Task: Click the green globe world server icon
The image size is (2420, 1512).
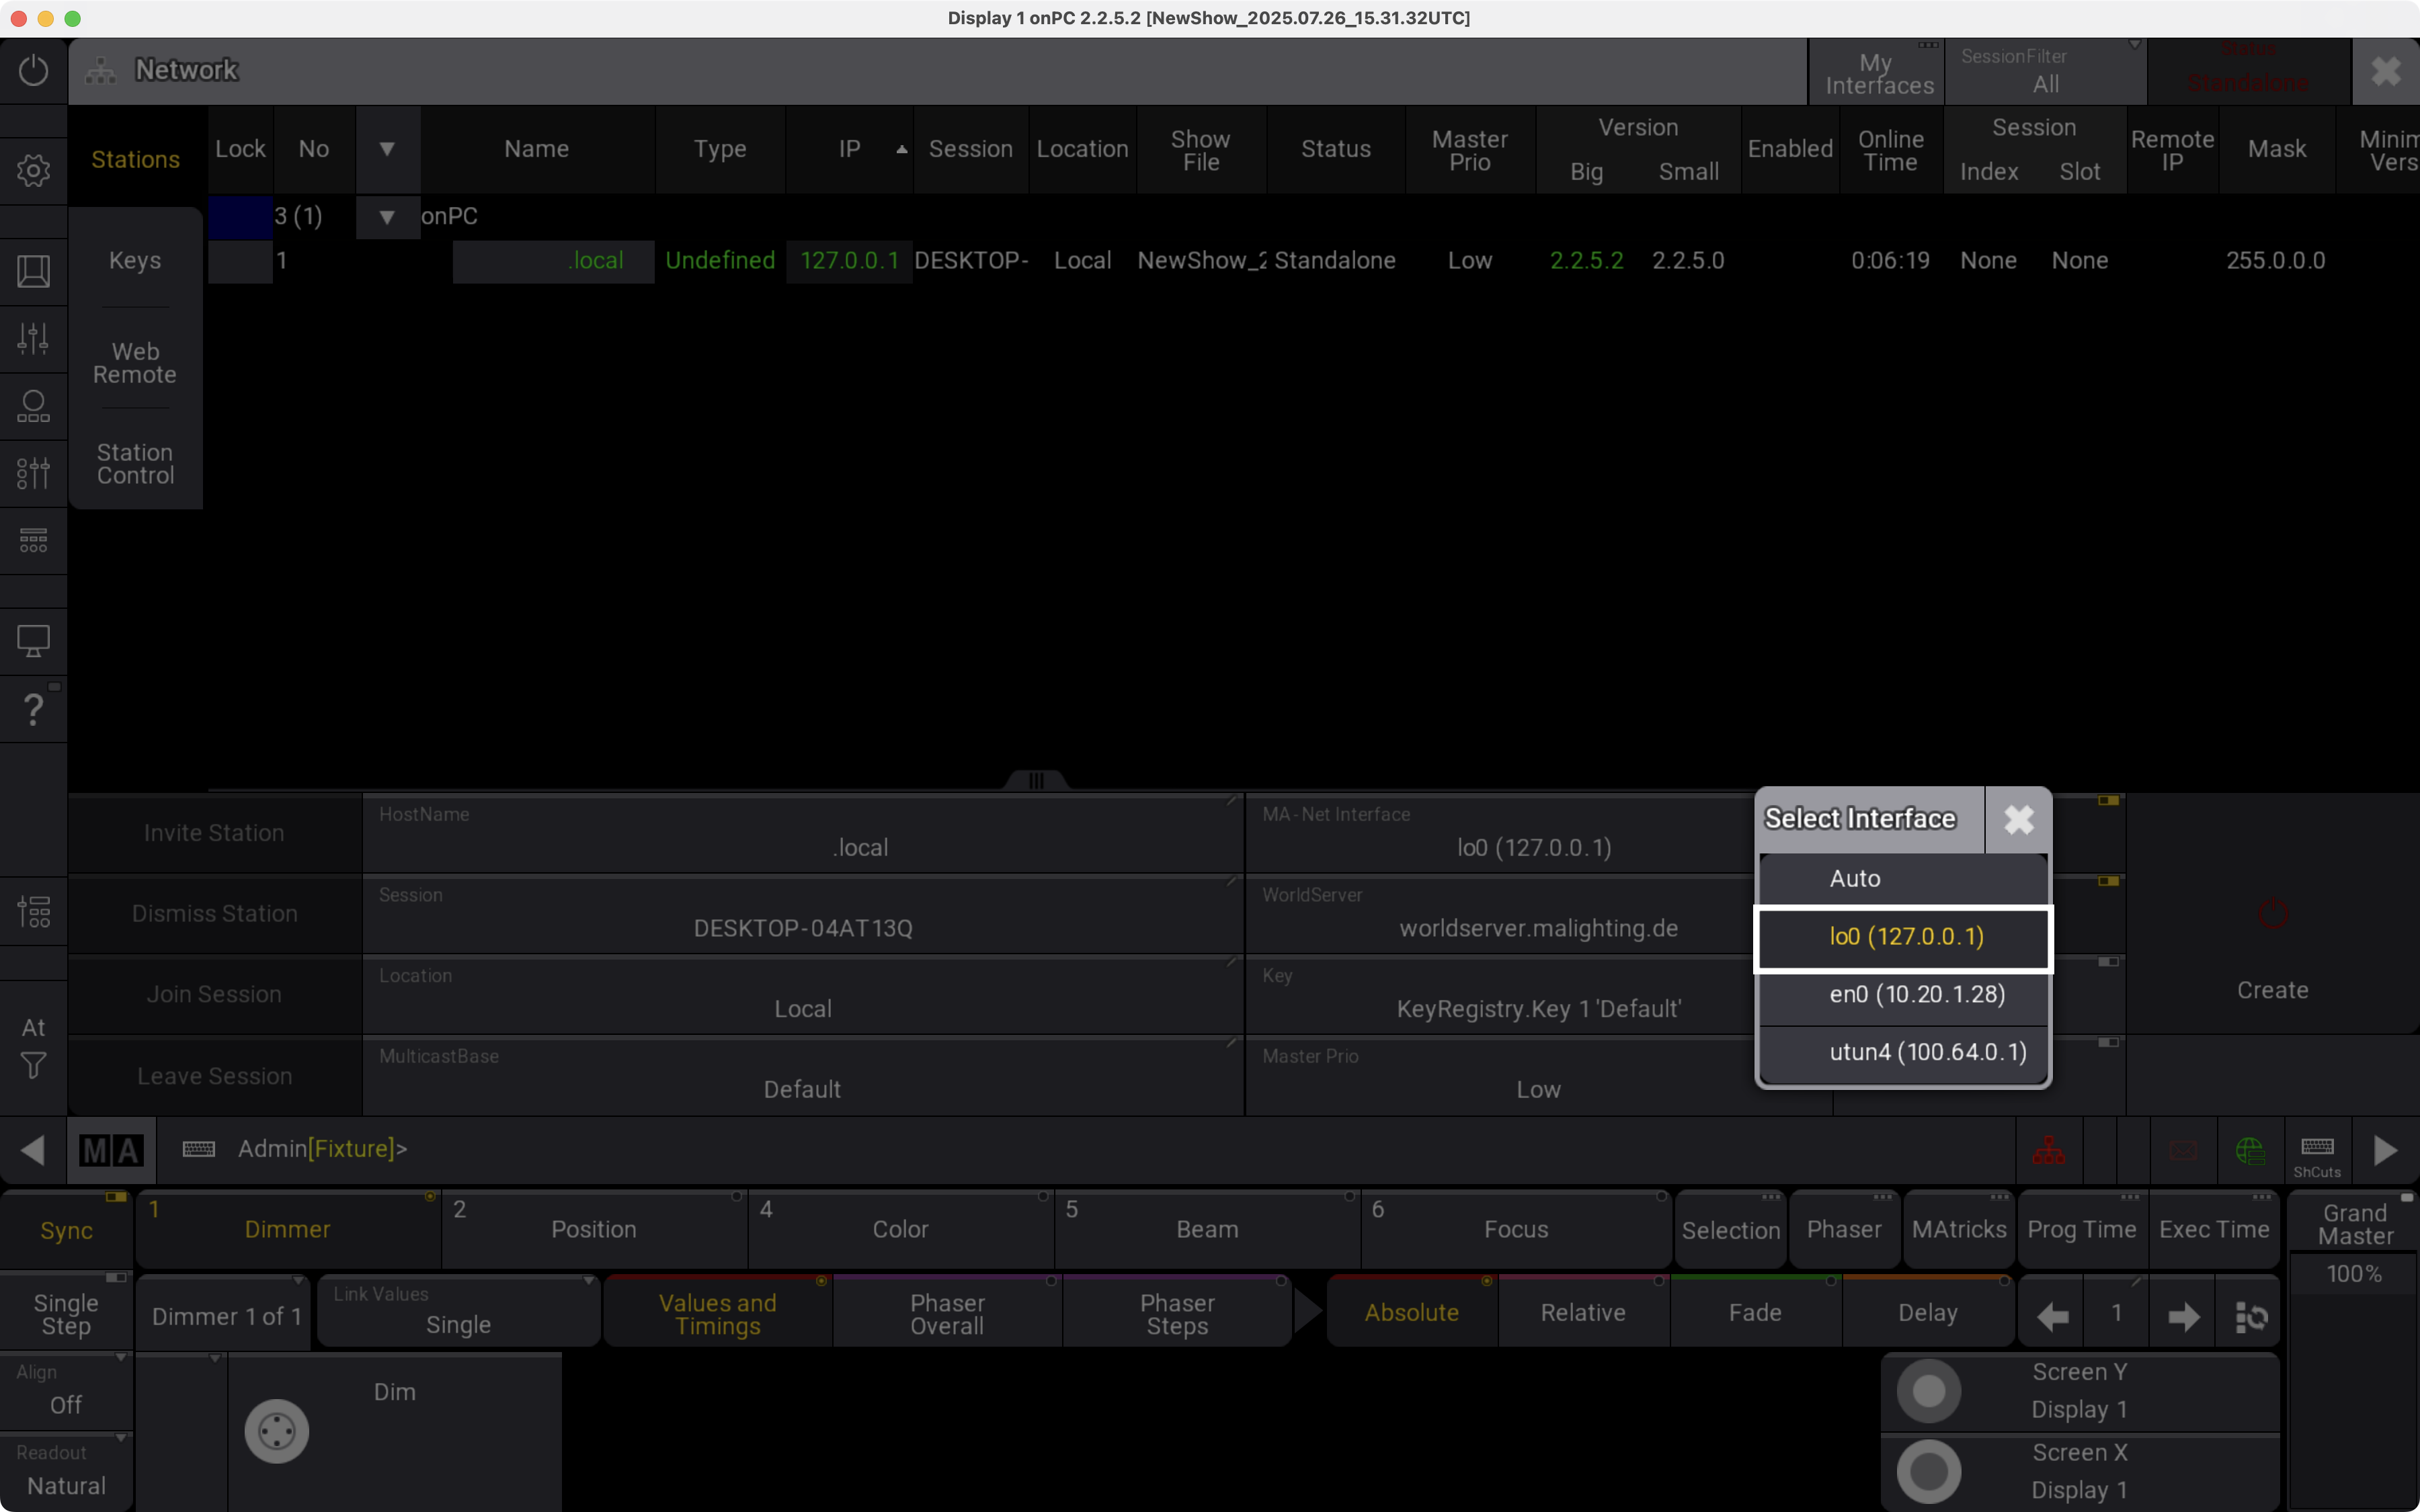Action: 2250,1150
